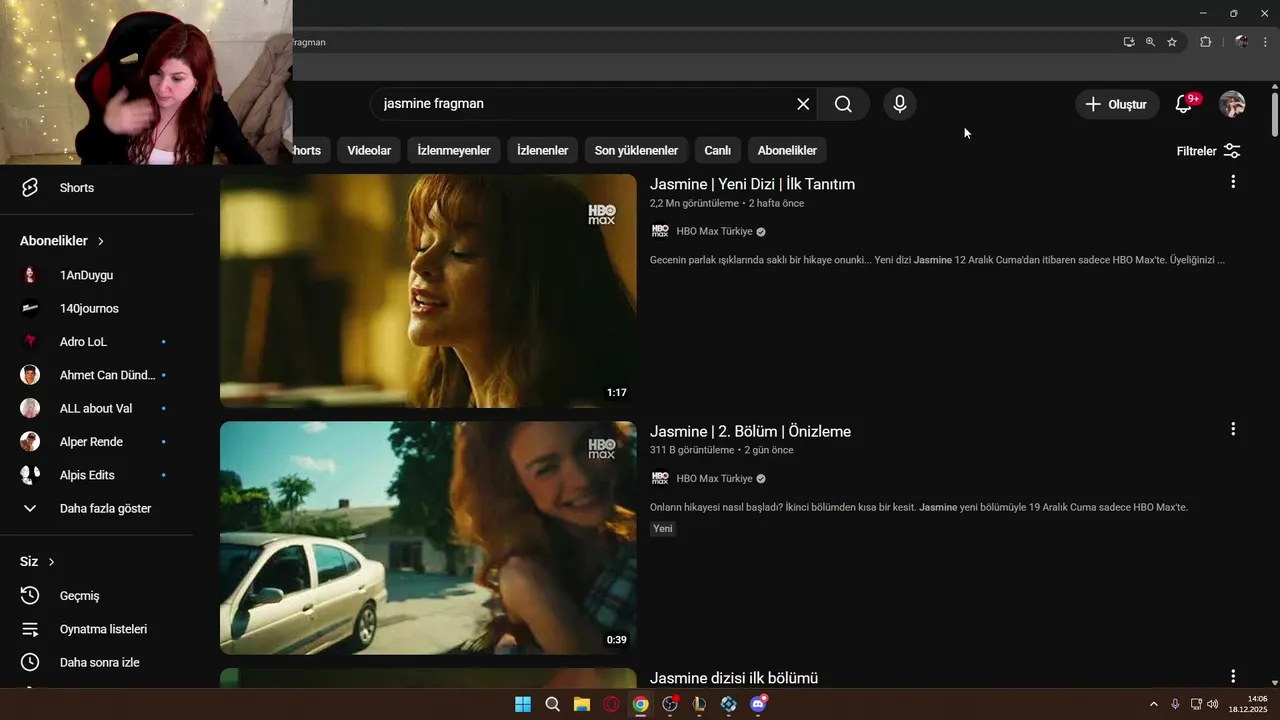Viewport: 1280px width, 720px height.
Task: Open more options for Jasmine dizisi ilk bölümü
Action: point(1233,677)
